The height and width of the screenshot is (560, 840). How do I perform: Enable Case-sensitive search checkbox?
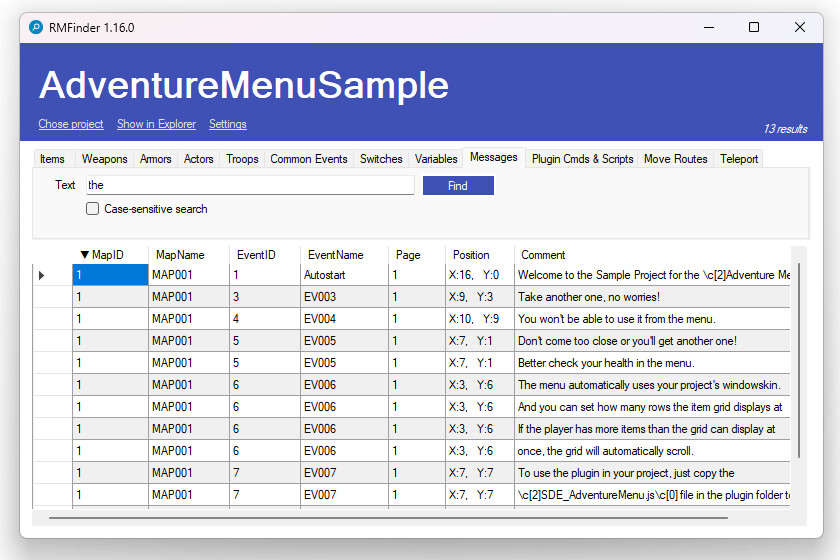coord(93,209)
